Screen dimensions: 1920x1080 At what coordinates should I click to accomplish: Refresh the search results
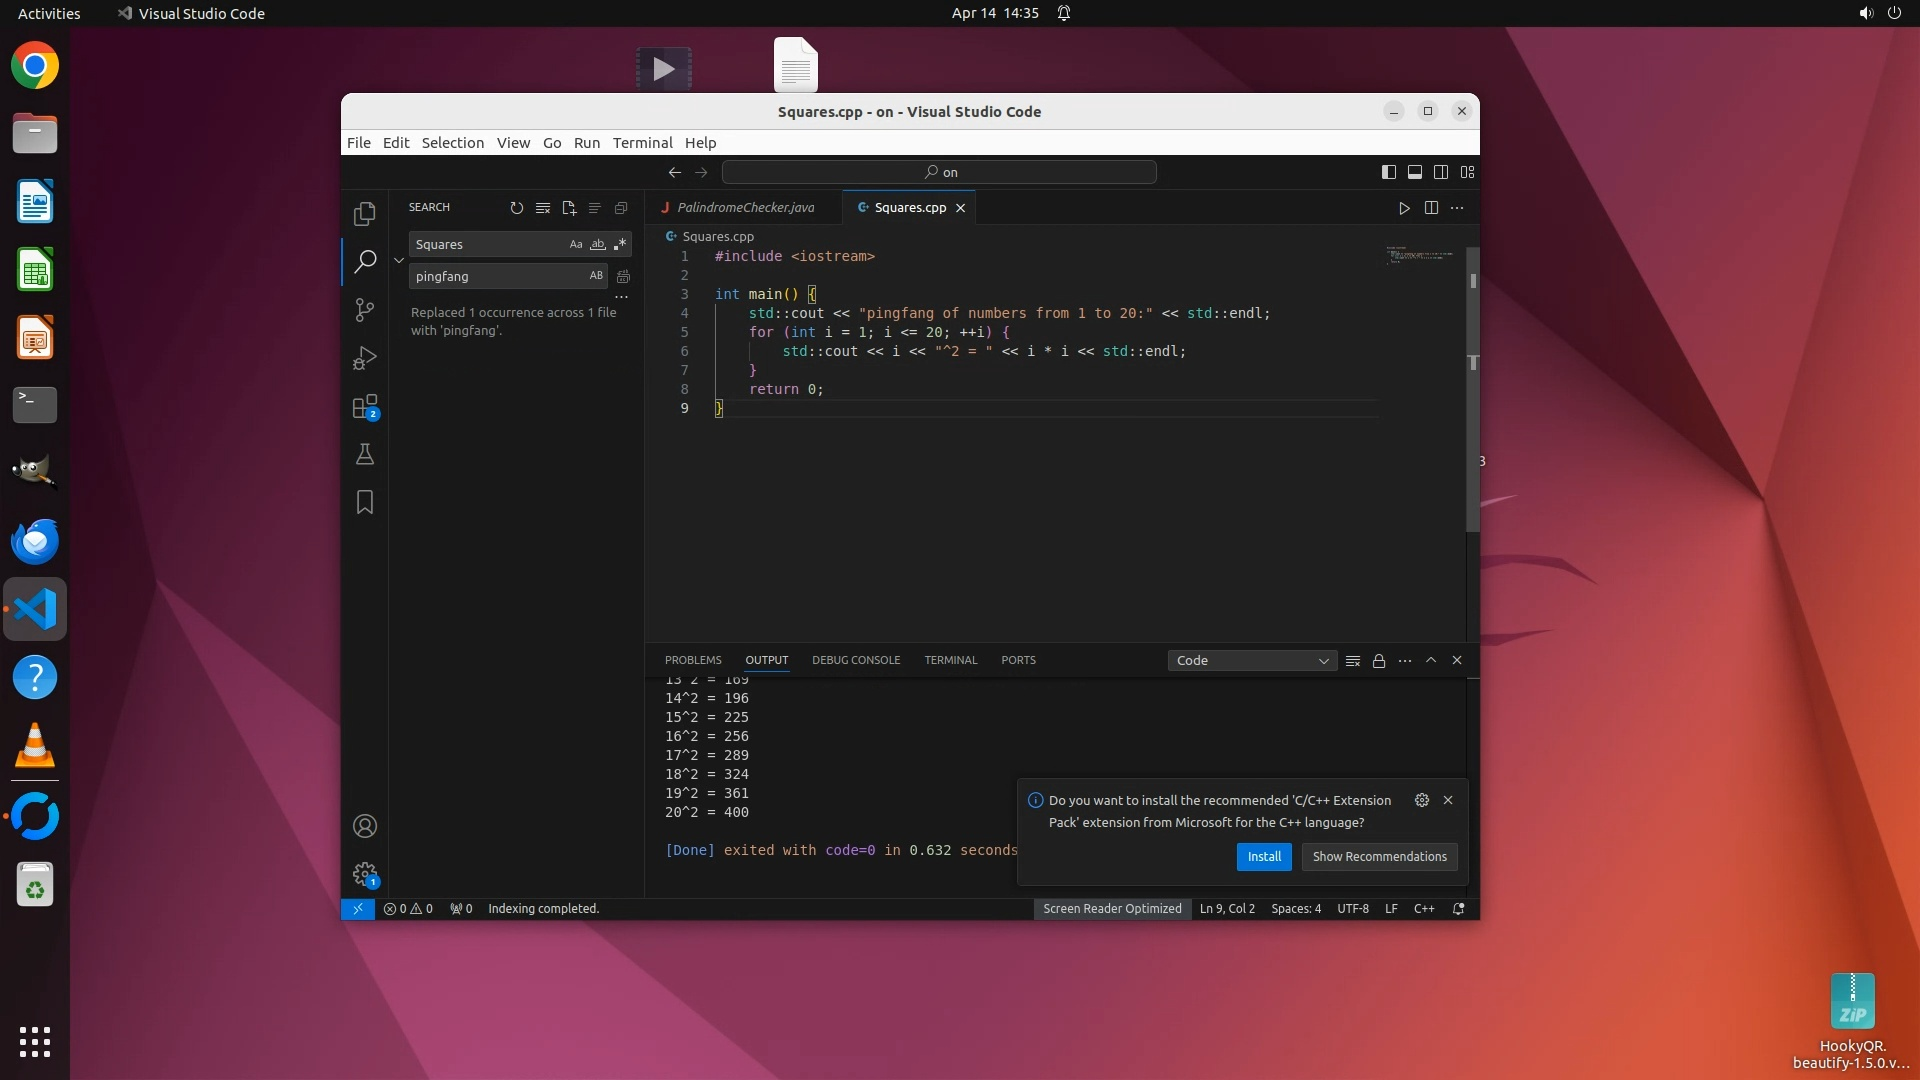(516, 208)
